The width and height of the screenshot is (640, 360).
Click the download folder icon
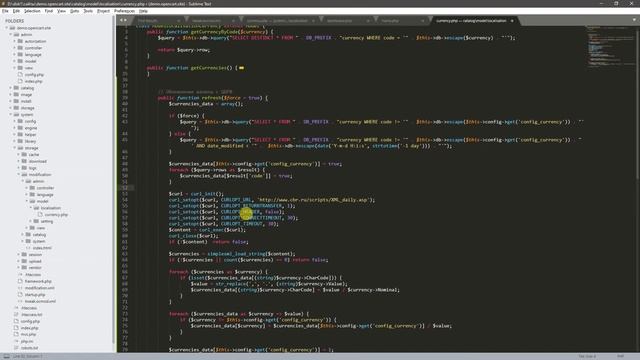pyautogui.click(x=24, y=161)
